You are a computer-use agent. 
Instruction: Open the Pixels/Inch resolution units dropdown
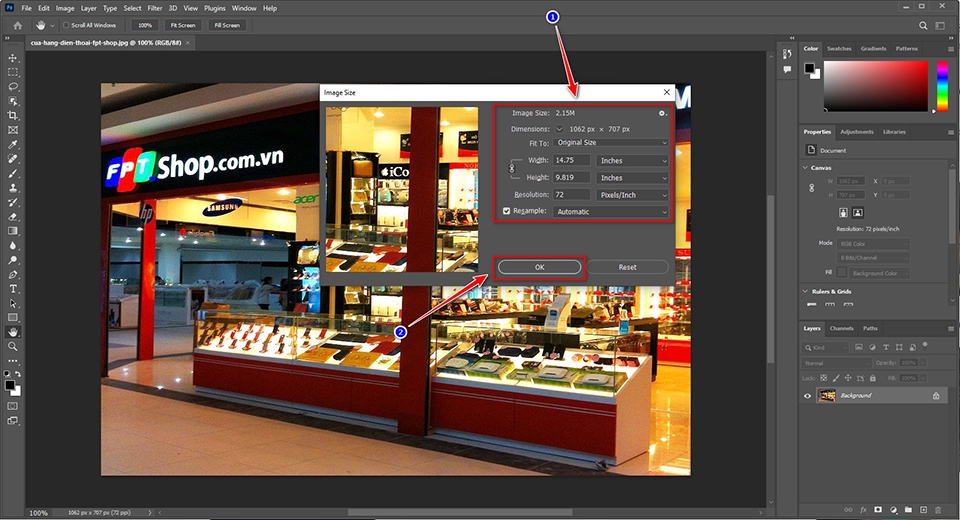coord(632,195)
